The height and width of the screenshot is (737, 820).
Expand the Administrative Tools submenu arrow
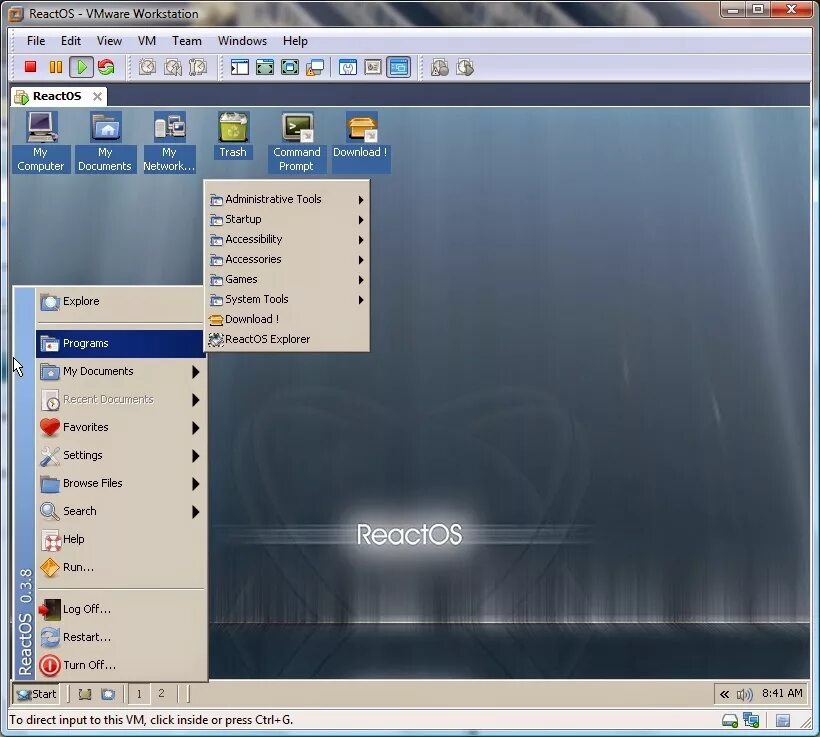click(x=361, y=200)
